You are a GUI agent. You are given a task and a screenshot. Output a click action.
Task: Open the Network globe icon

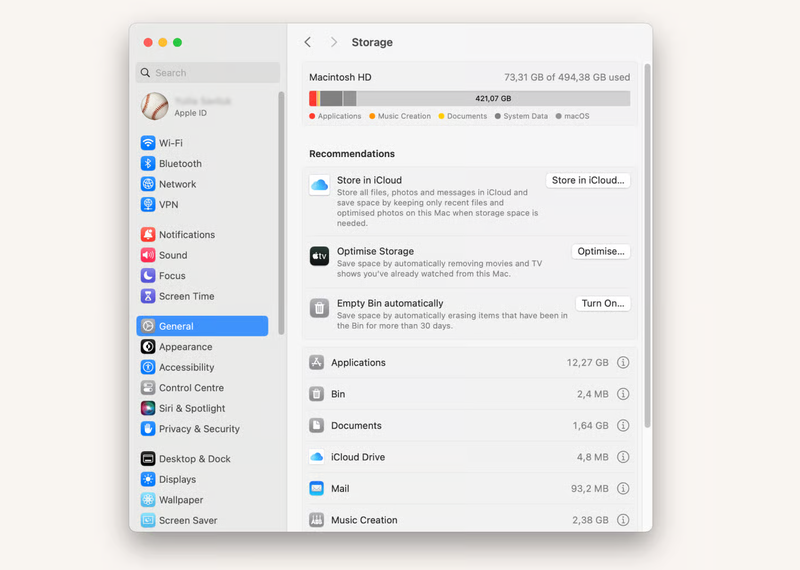pos(148,184)
